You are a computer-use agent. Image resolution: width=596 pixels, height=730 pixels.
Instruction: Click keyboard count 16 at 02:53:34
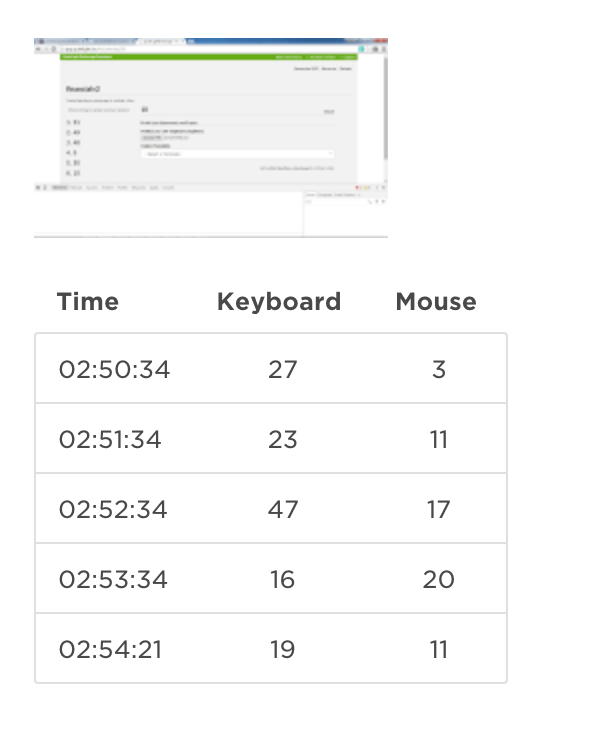(x=283, y=579)
